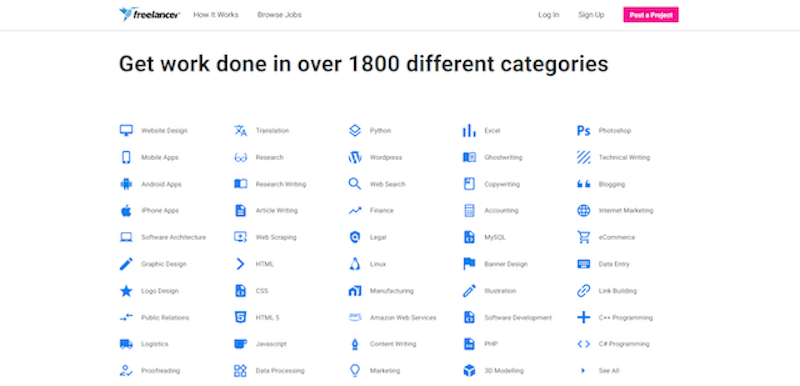
Task: Click the Logistics truck icon
Action: point(126,344)
